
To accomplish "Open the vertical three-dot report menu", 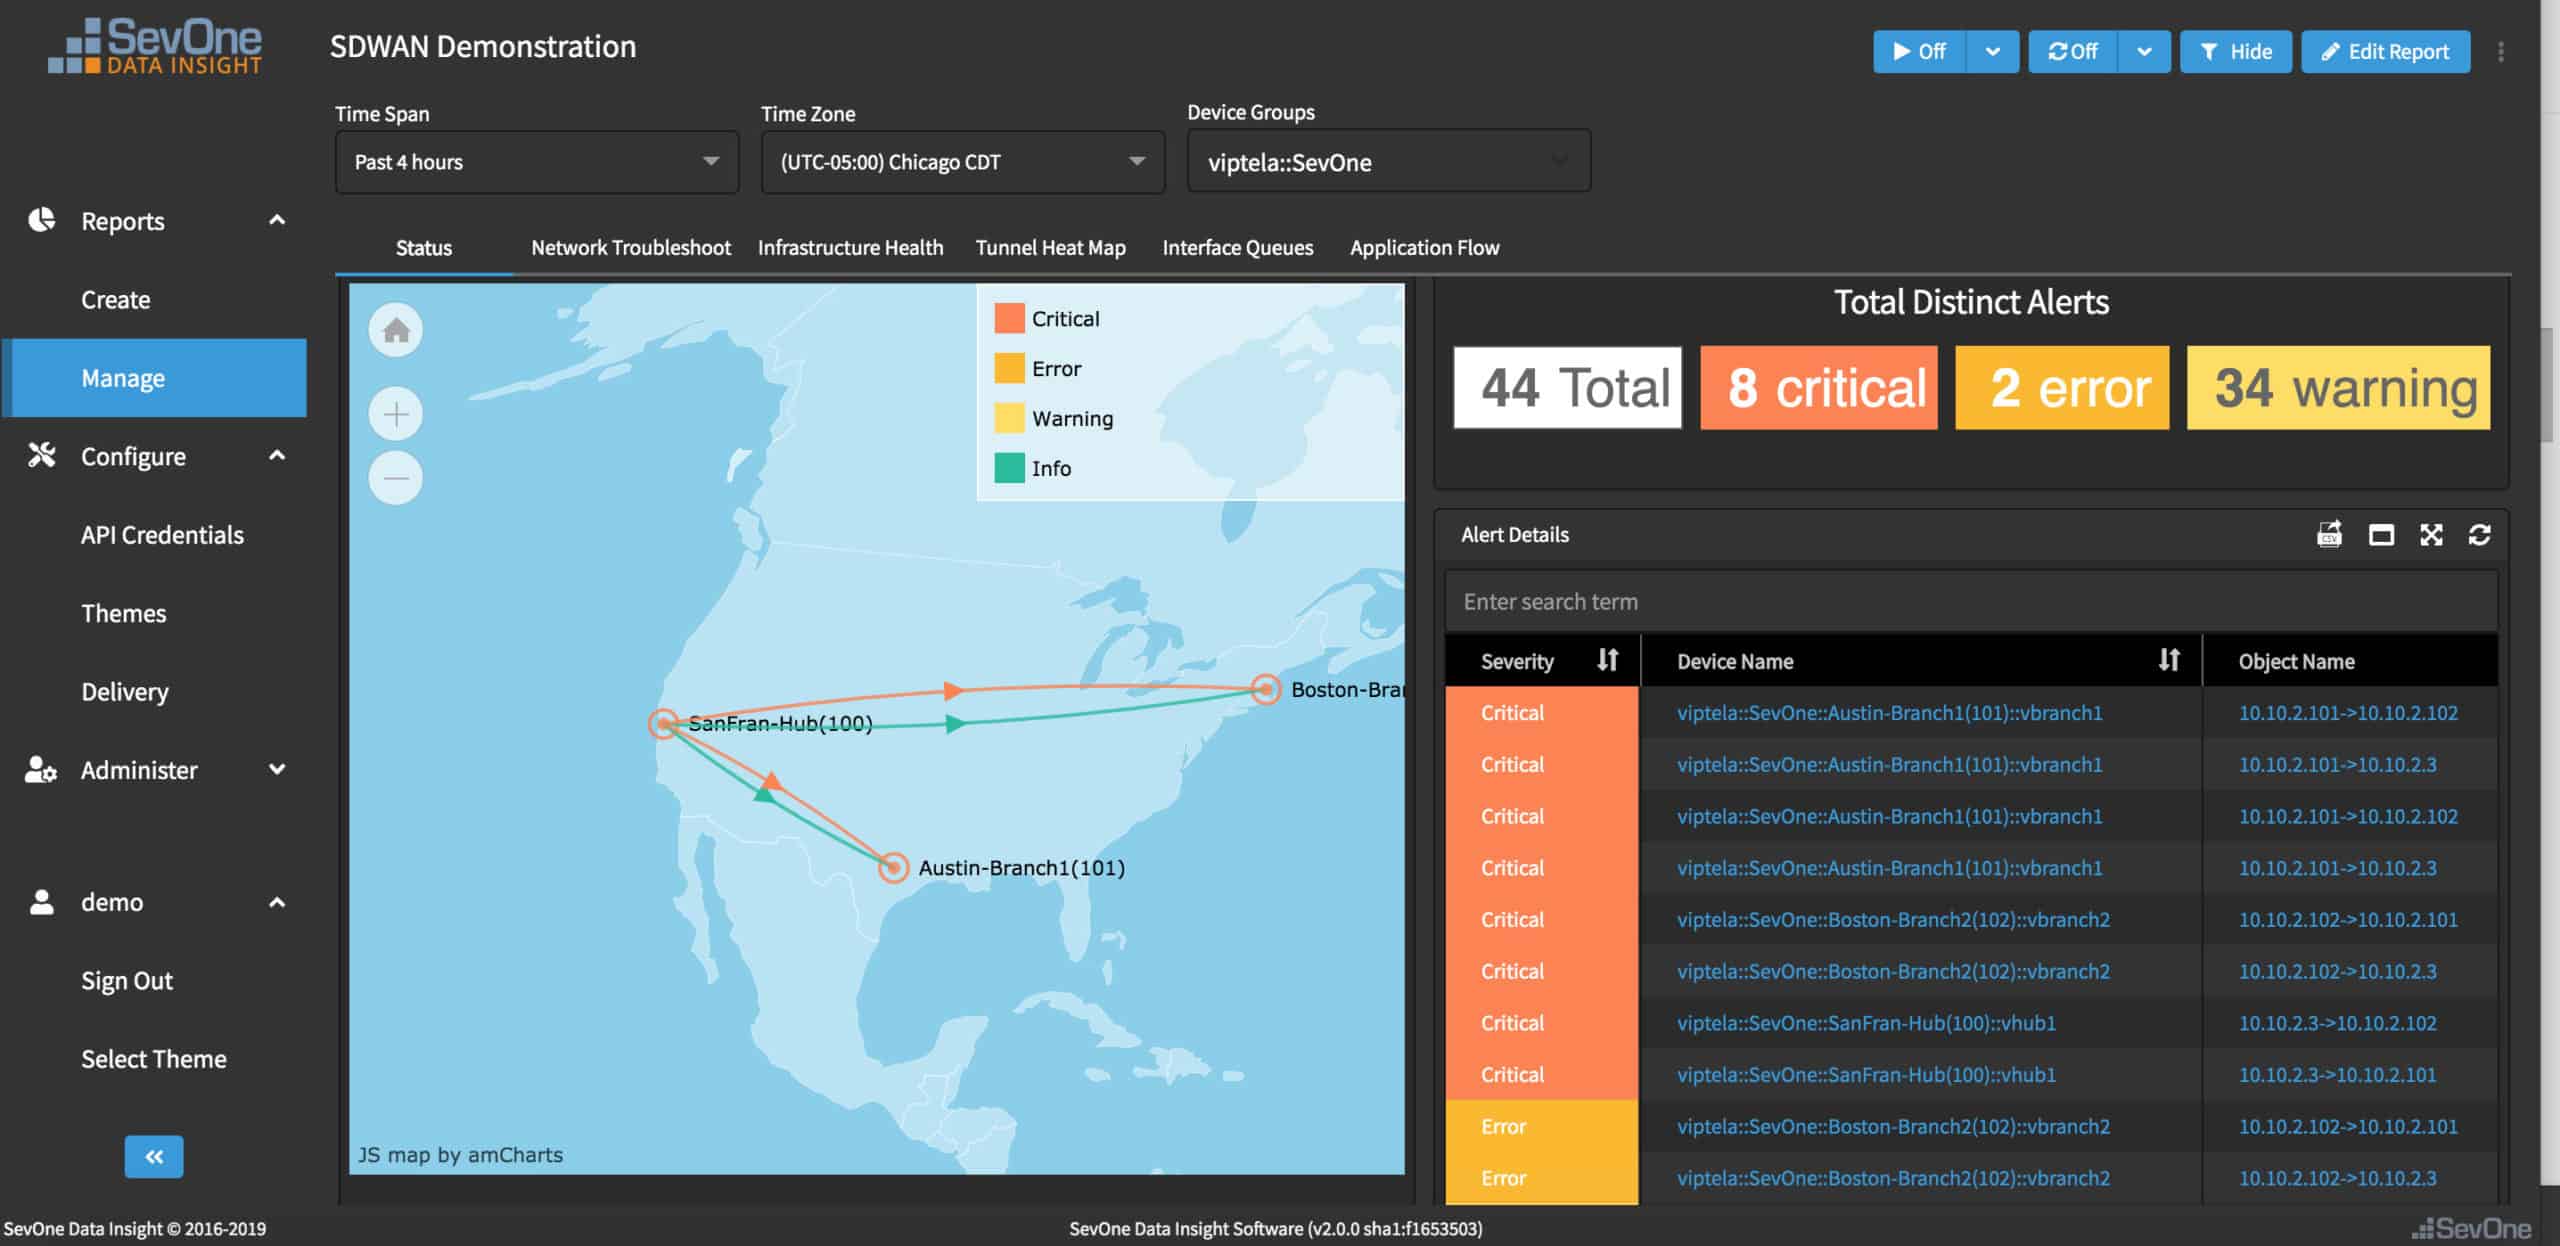I will pos(2501,52).
